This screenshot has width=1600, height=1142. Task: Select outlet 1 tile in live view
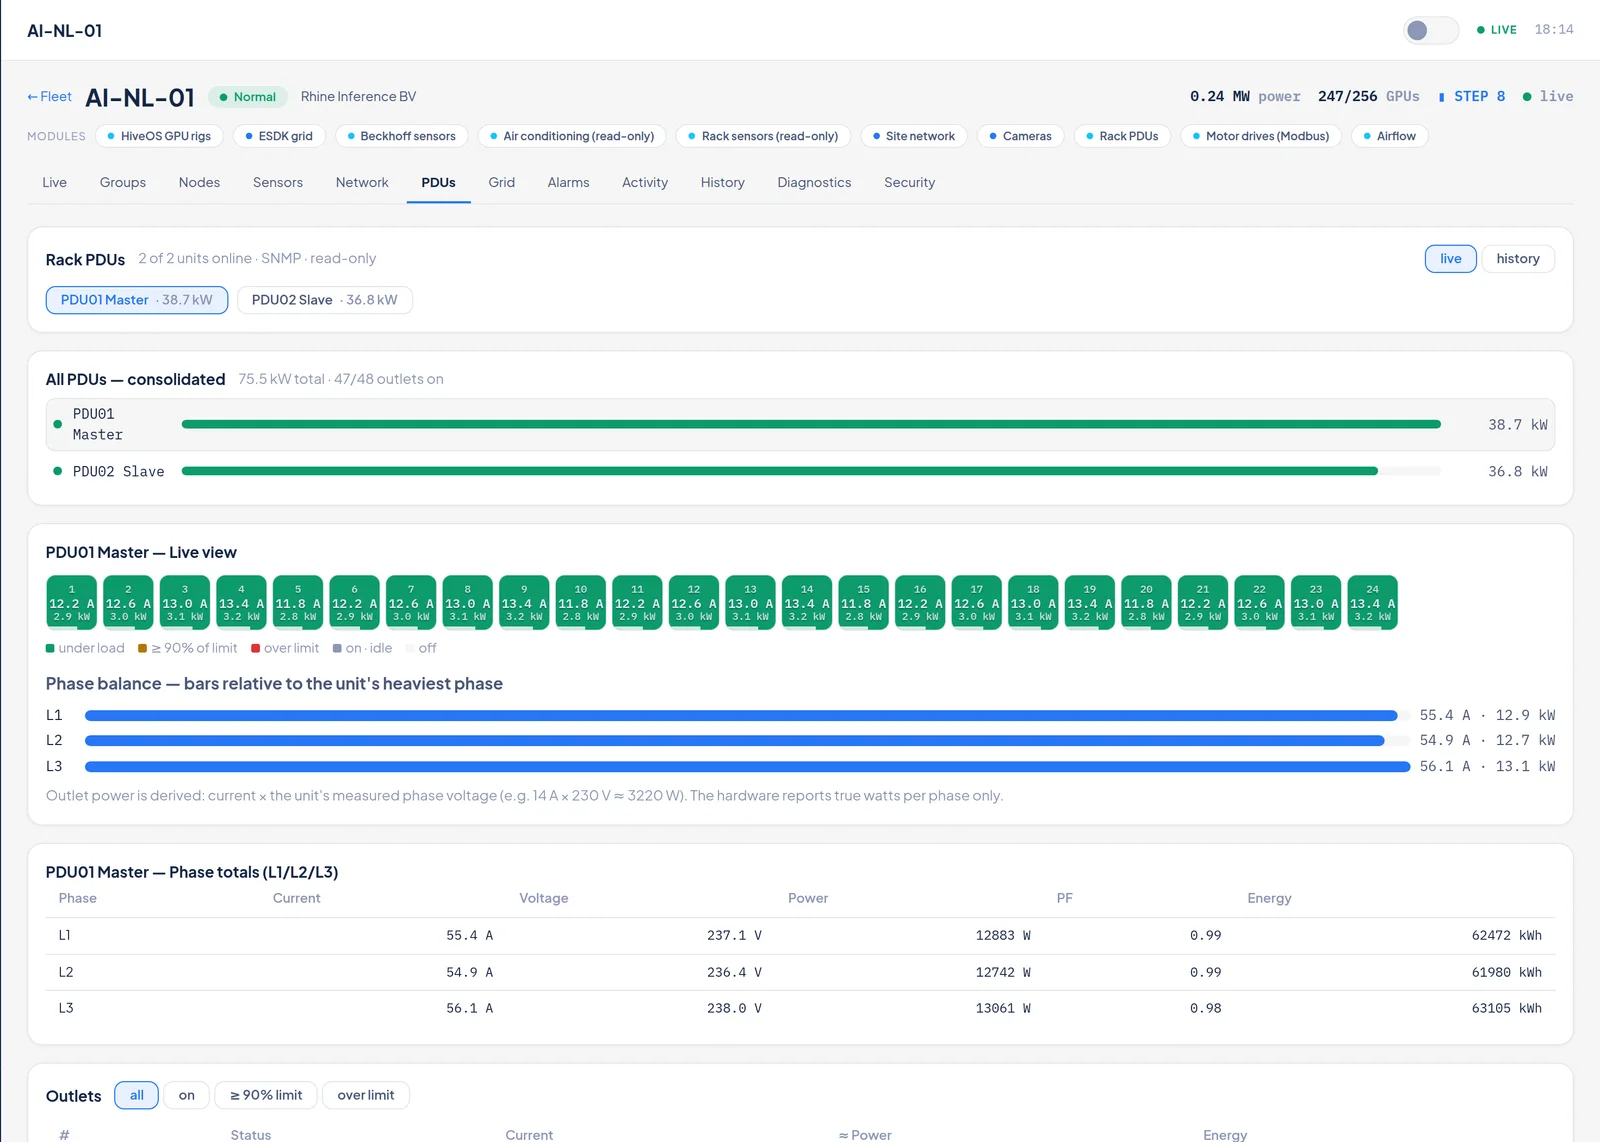click(72, 602)
